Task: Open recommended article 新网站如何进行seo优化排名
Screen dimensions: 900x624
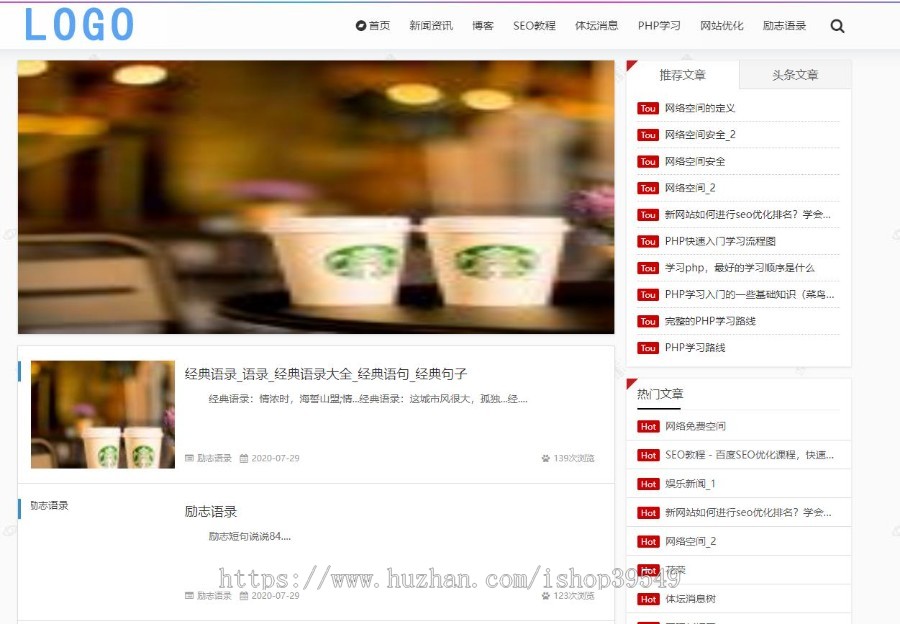Action: 747,214
